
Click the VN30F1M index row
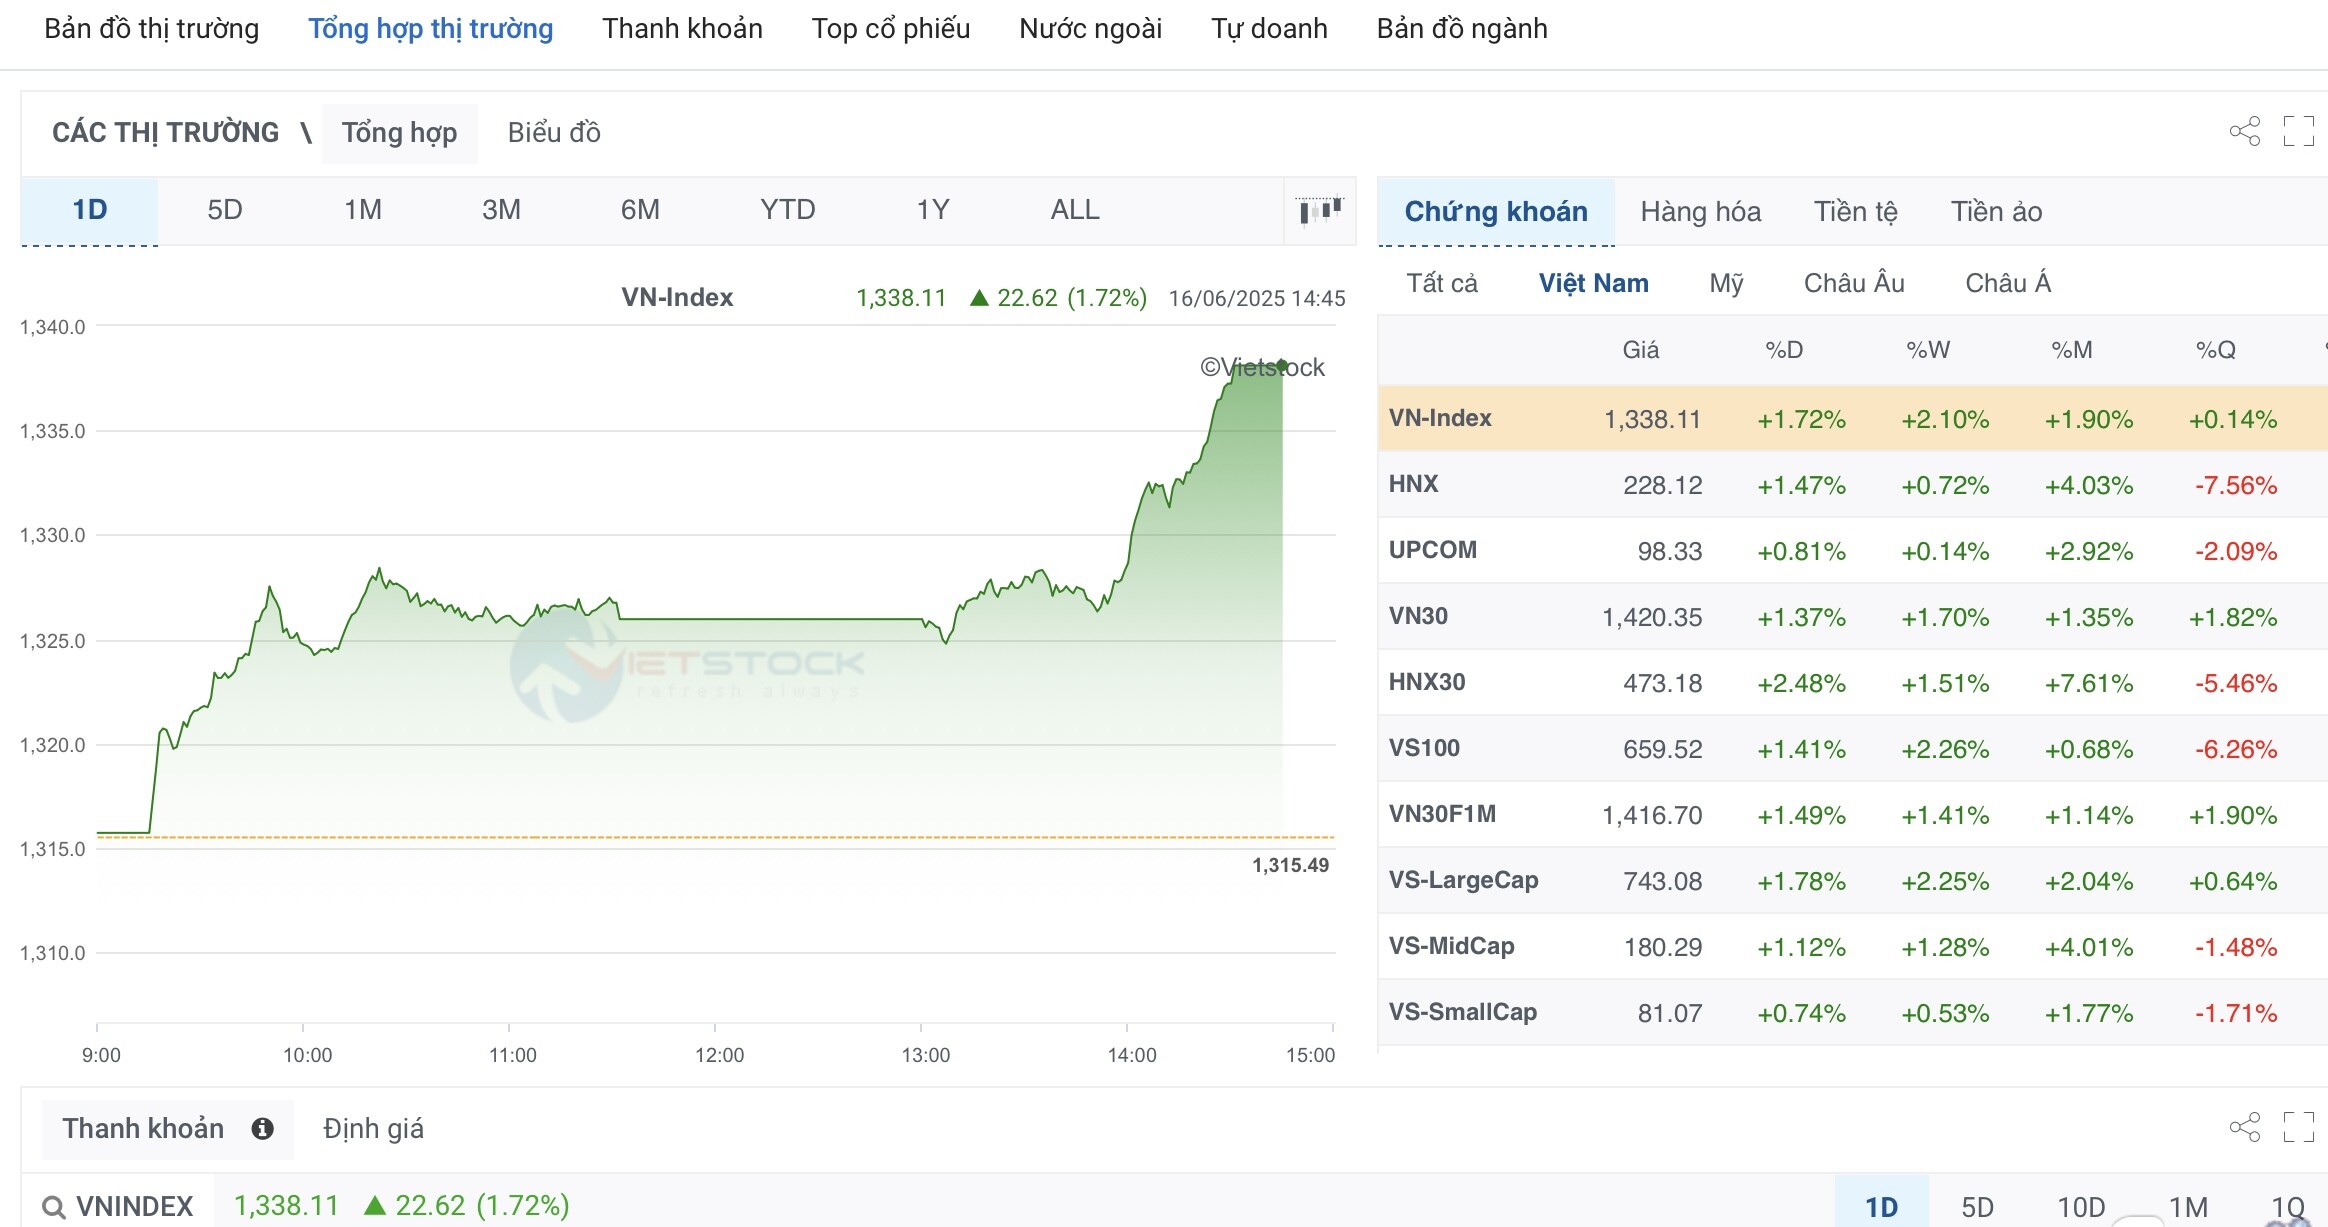[x=1442, y=814]
